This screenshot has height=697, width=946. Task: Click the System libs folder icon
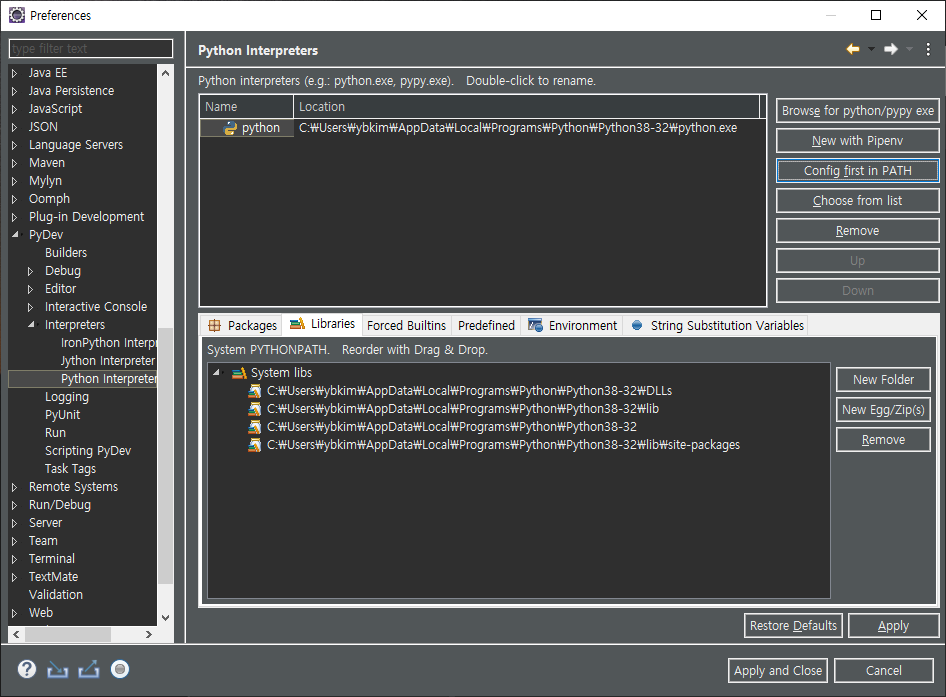[x=240, y=373]
